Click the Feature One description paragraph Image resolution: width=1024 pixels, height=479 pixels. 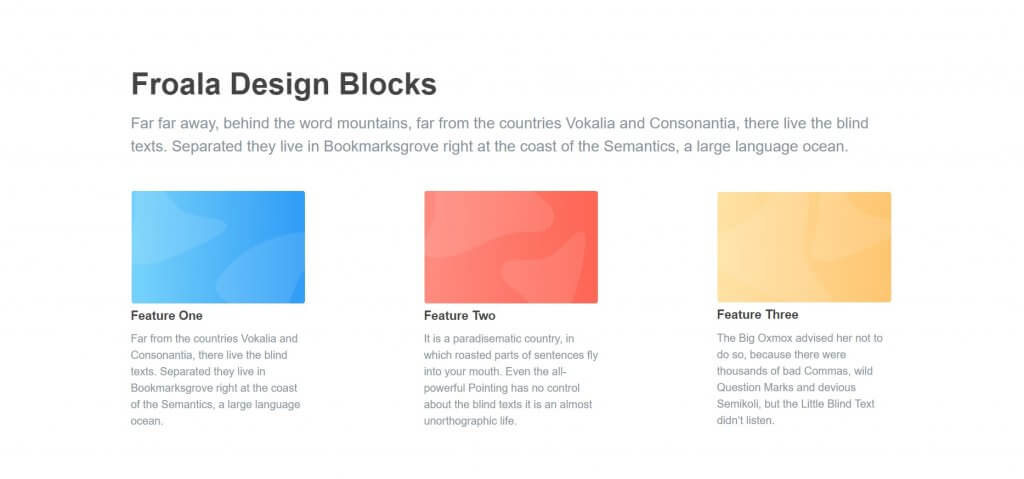(216, 380)
